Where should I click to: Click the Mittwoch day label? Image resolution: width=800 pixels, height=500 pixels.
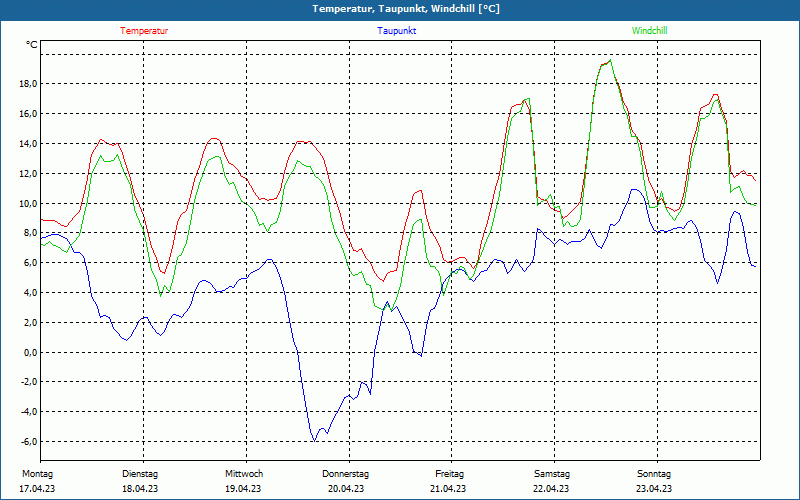(x=244, y=474)
